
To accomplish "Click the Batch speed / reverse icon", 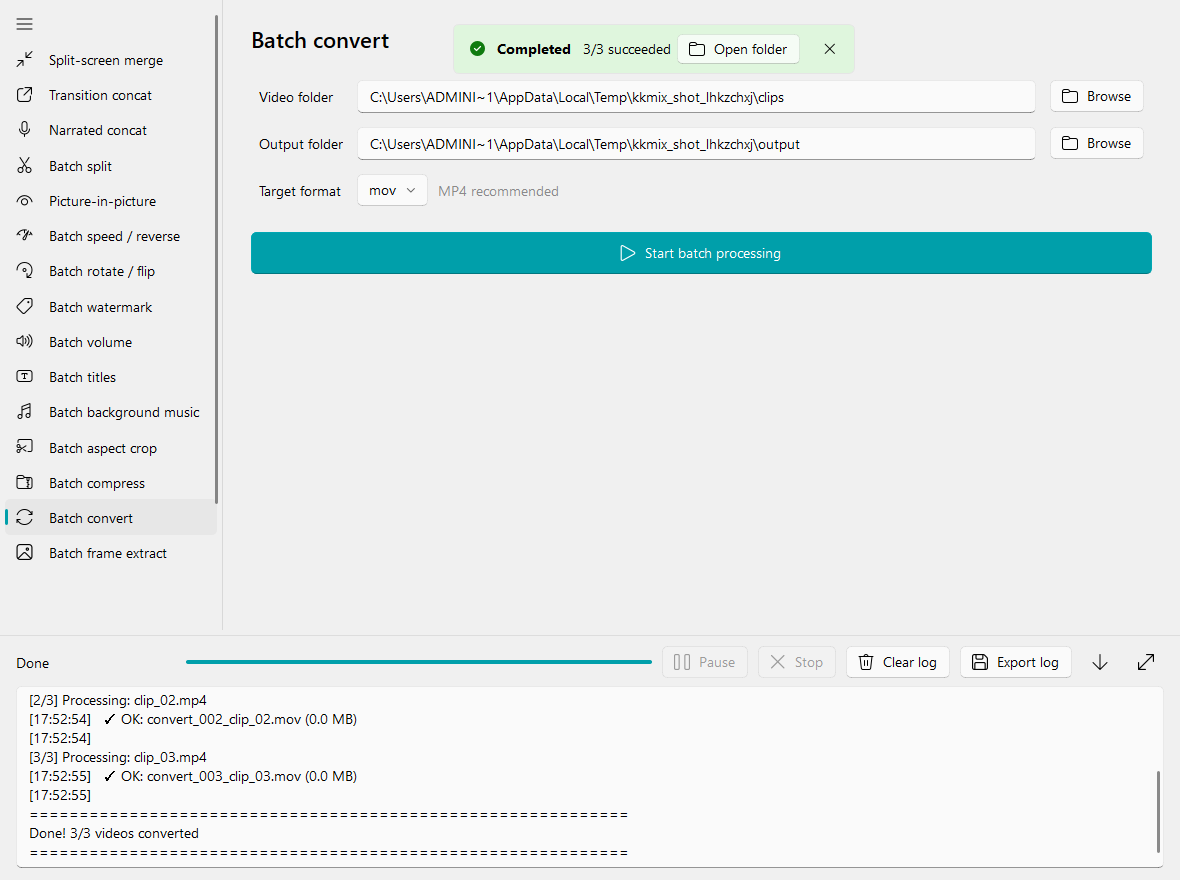I will click(x=25, y=236).
